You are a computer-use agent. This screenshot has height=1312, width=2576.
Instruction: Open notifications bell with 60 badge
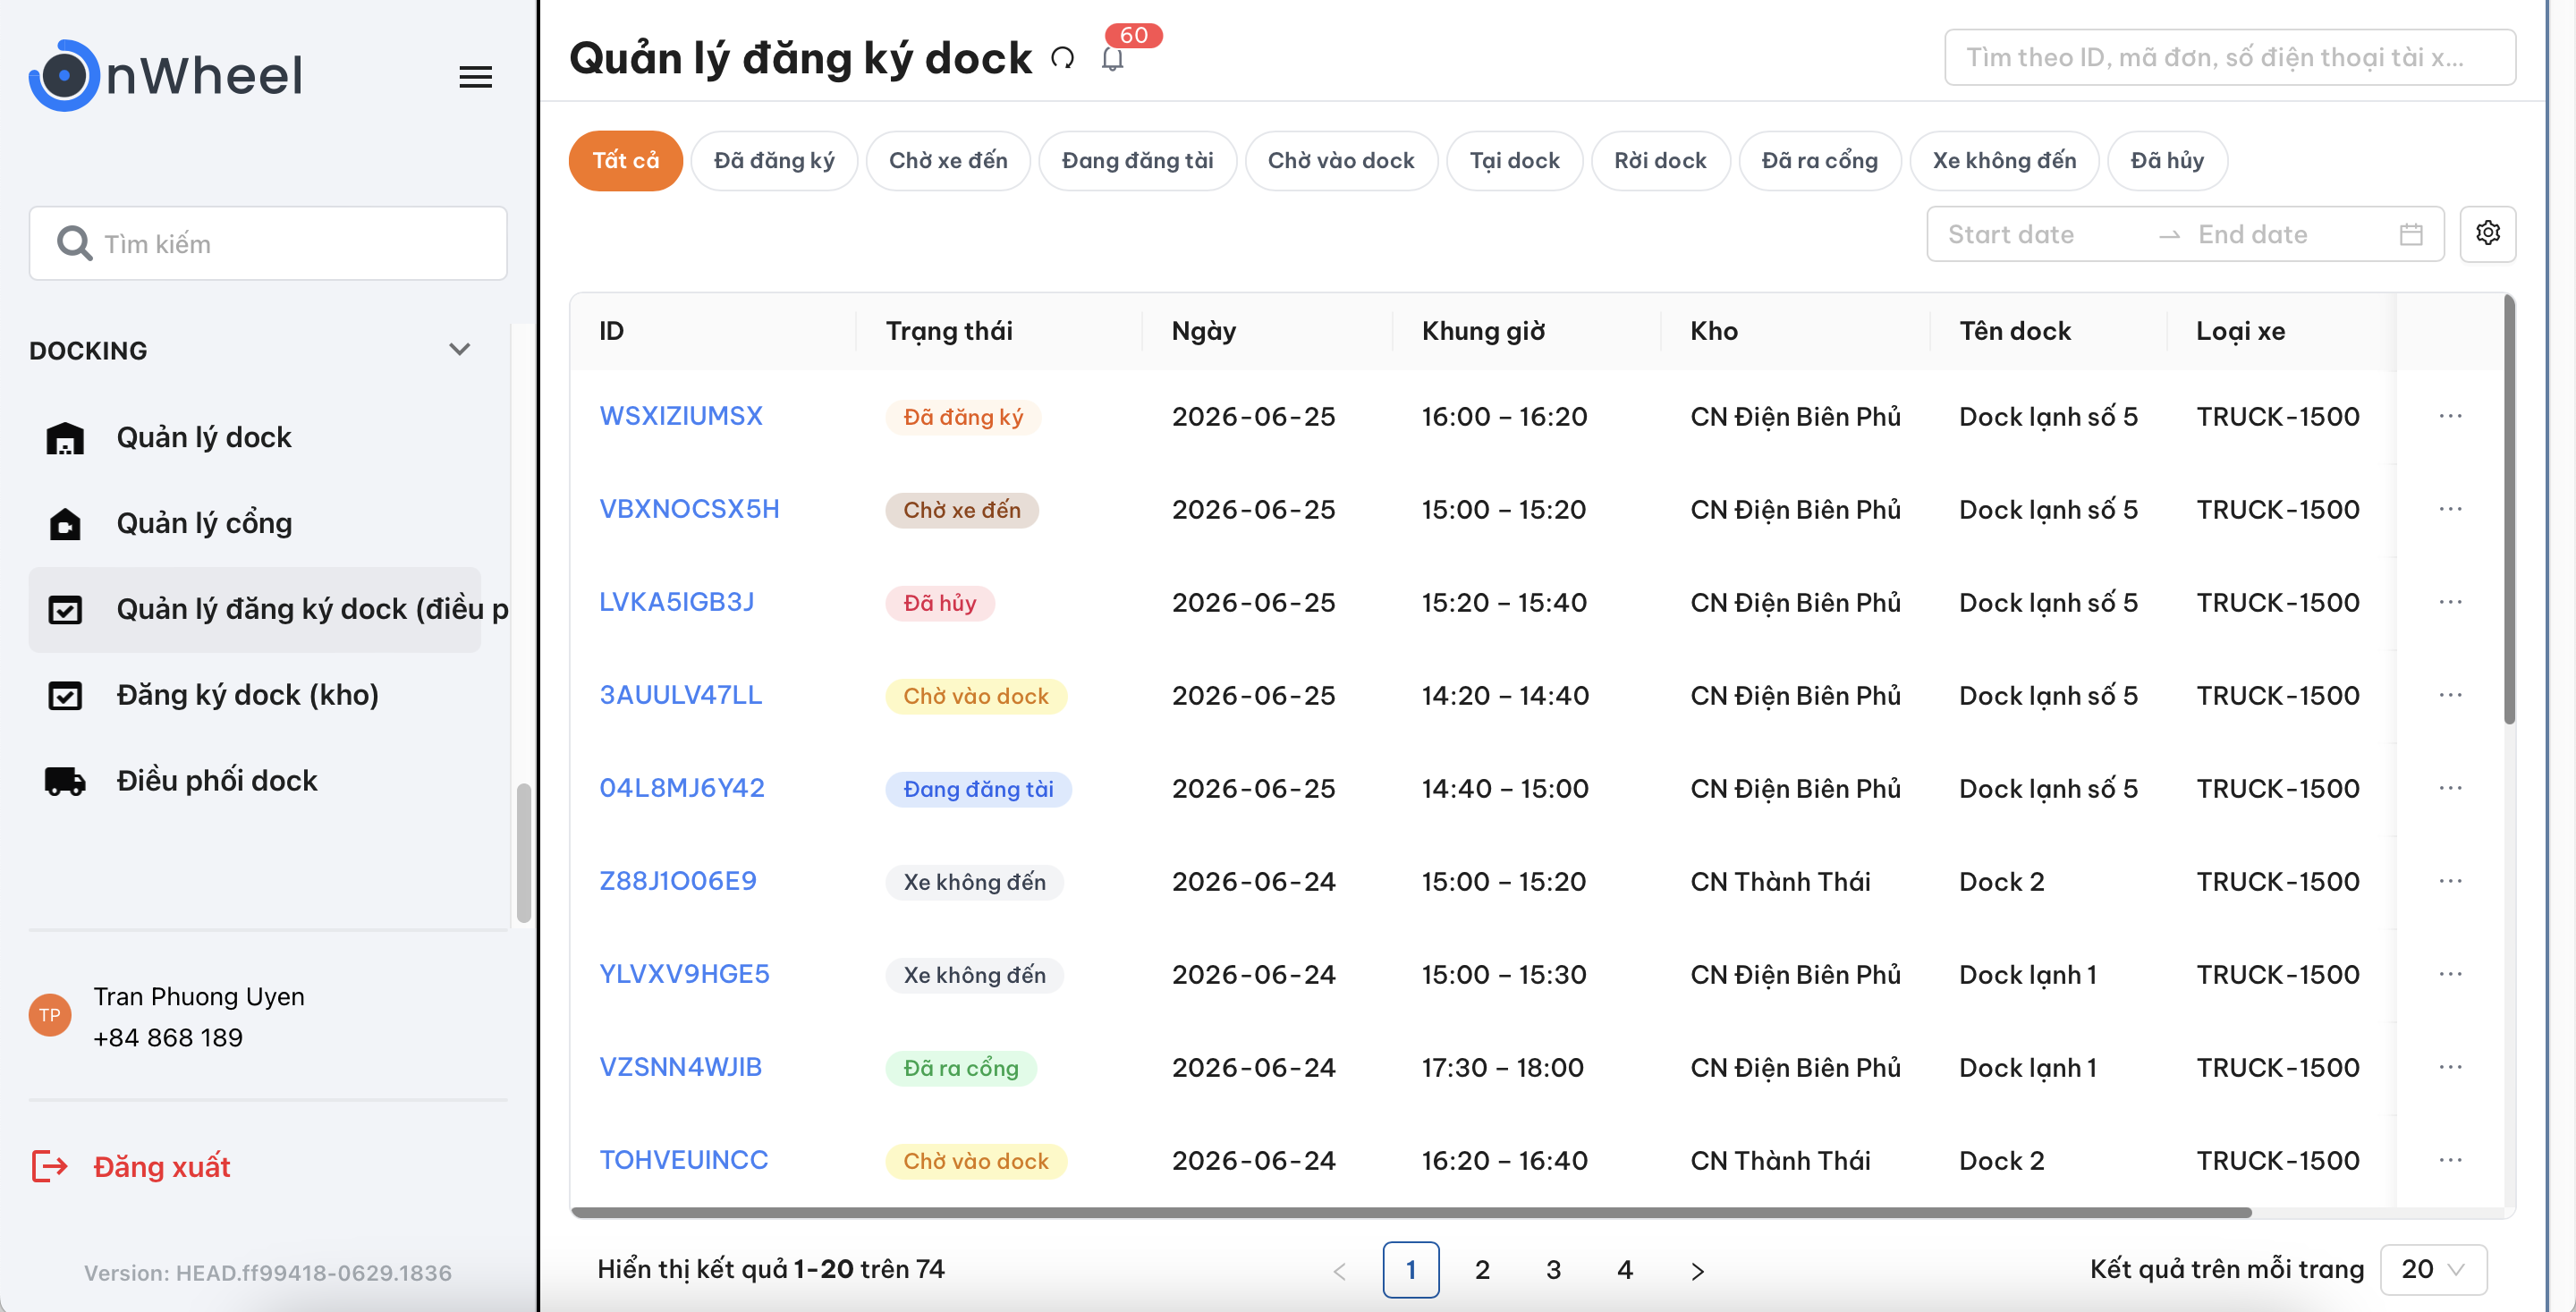[1113, 59]
